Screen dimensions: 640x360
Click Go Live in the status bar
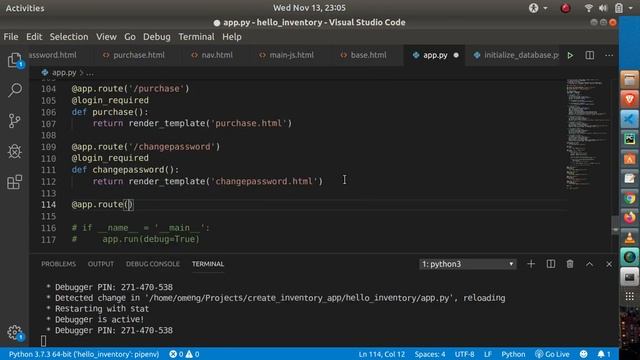click(552, 354)
